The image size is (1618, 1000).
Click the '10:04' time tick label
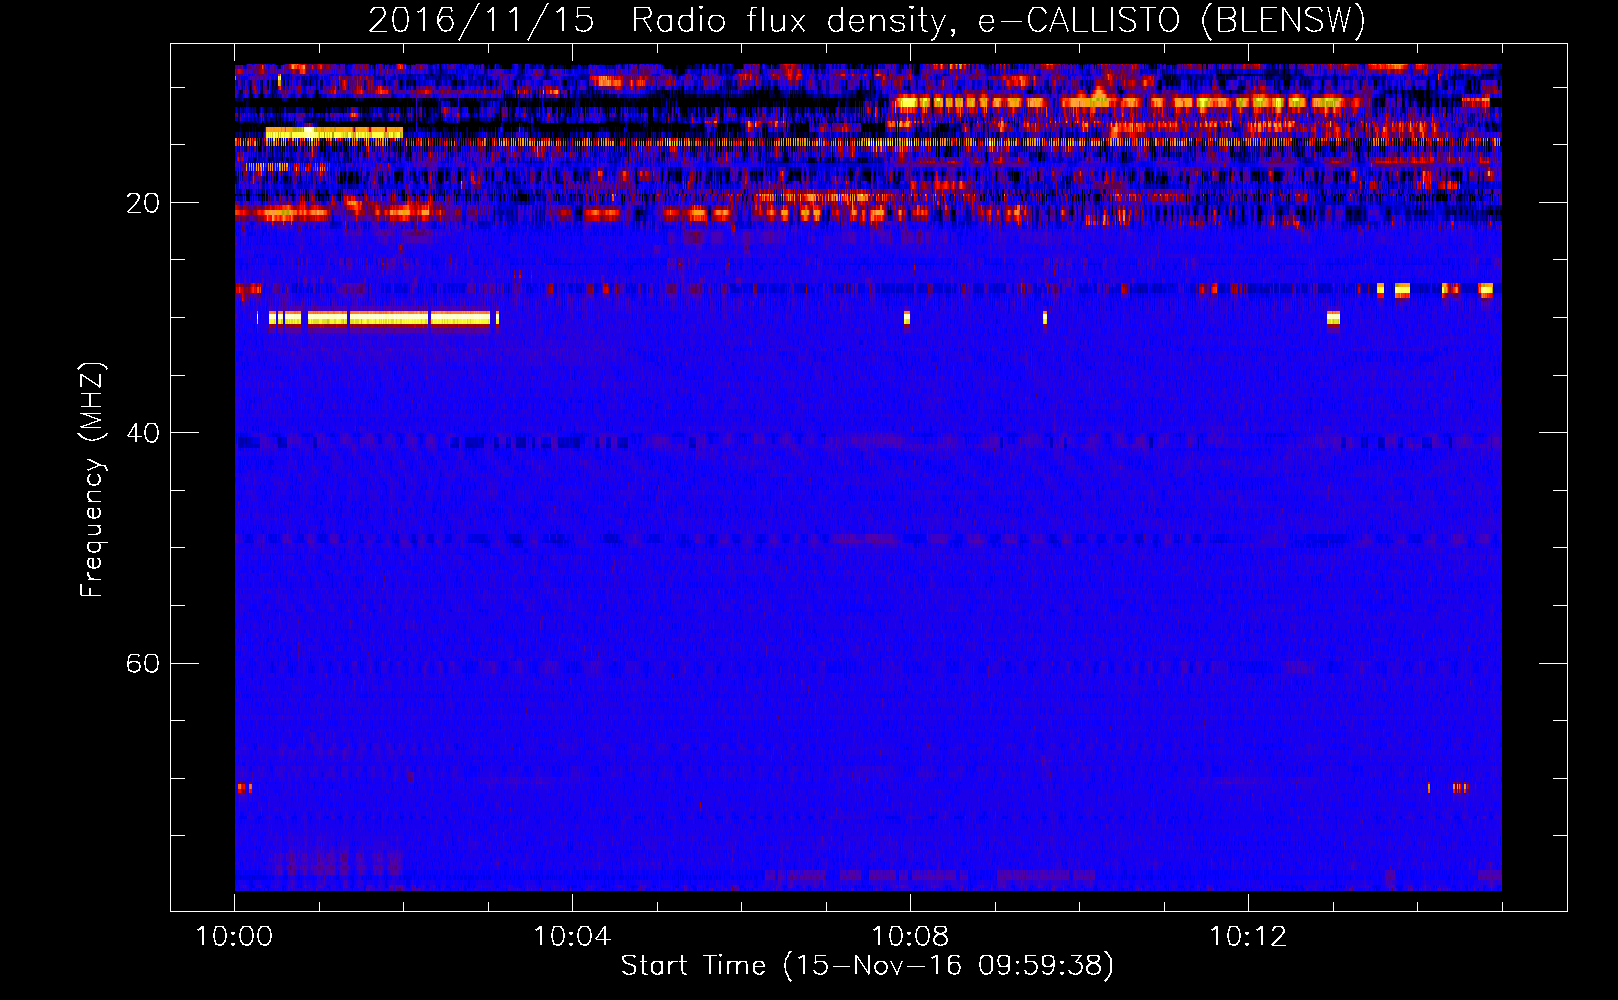coord(572,937)
